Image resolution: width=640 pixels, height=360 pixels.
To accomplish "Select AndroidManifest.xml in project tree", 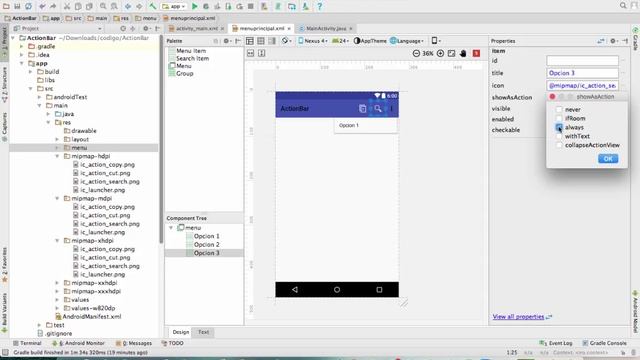I will [91, 317].
